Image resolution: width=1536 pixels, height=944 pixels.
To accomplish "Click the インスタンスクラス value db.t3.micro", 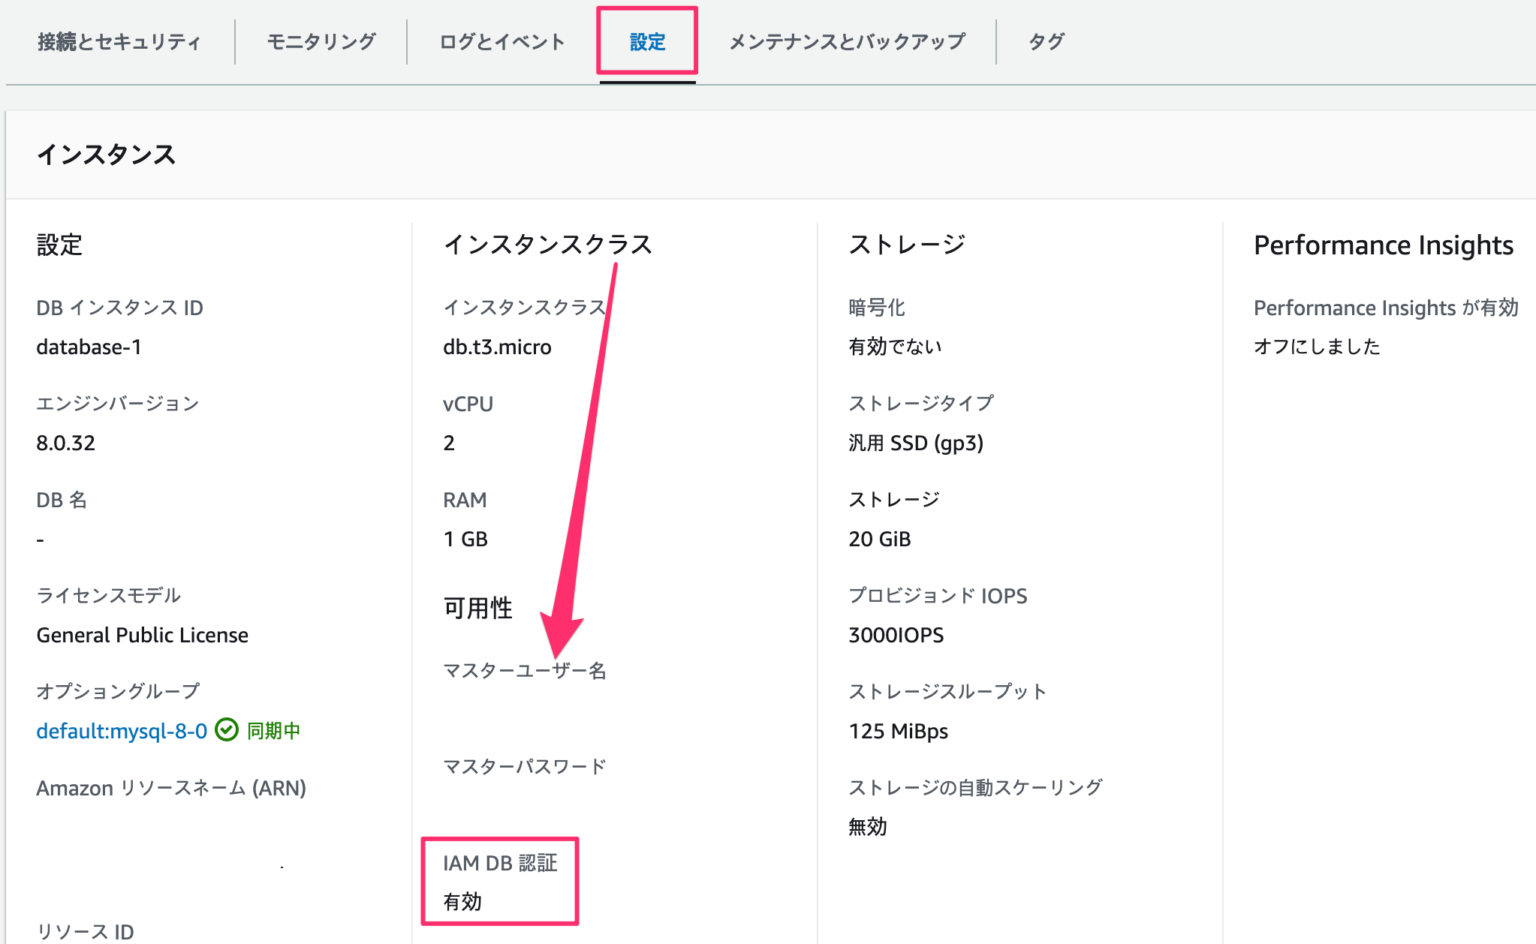I will (x=498, y=347).
